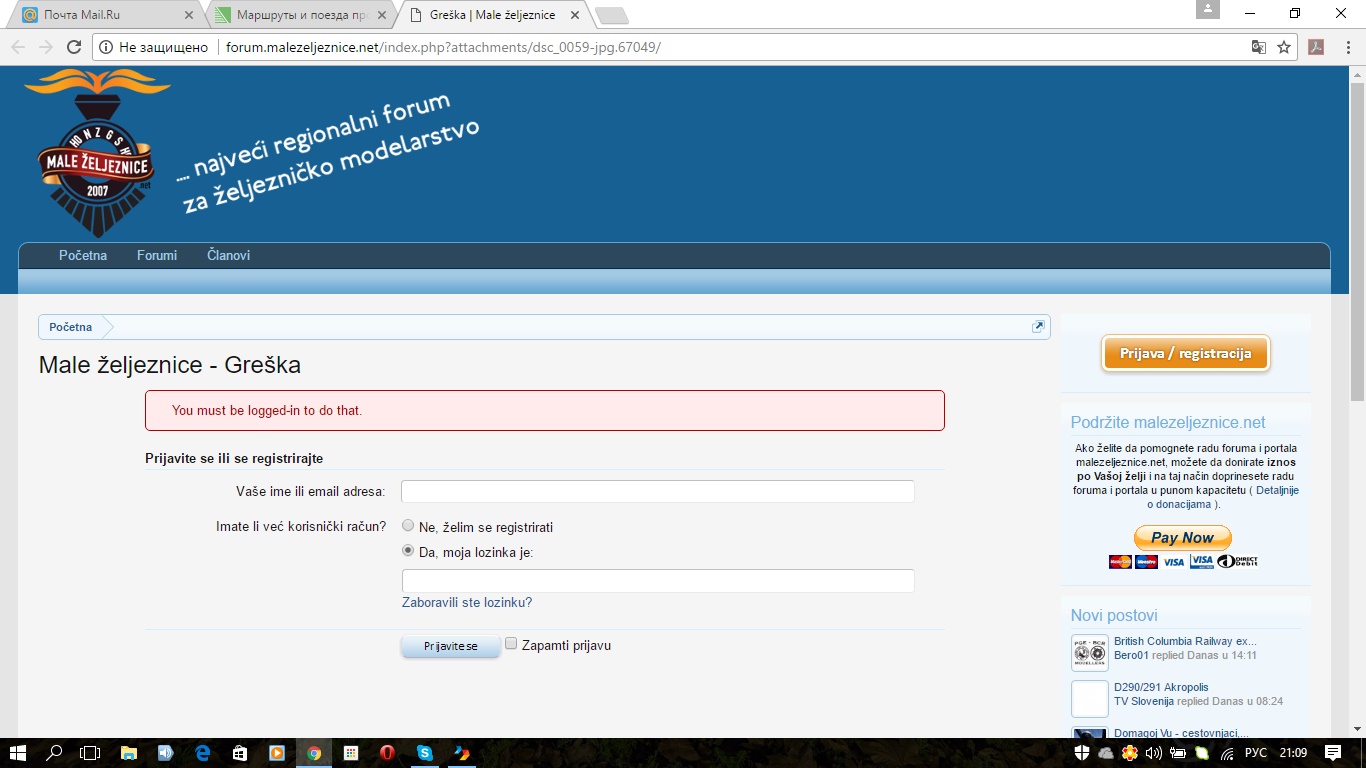Focus the "Vaše ime ili email adresa" field

[657, 491]
